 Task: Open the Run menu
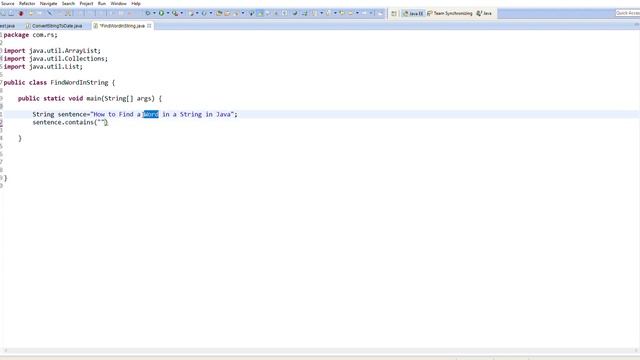click(102, 3)
